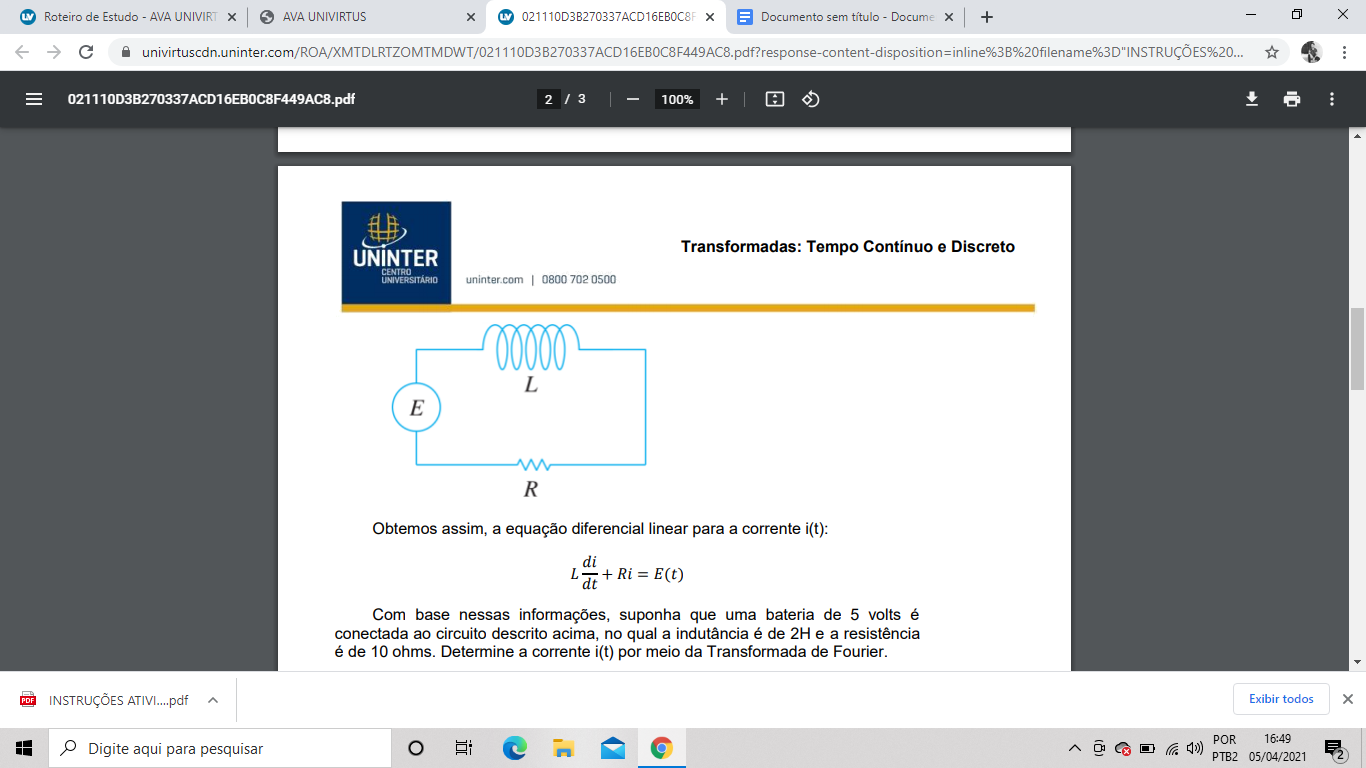Viewport: 1366px width, 768px height.
Task: Click the zoom out minus button
Action: [632, 99]
